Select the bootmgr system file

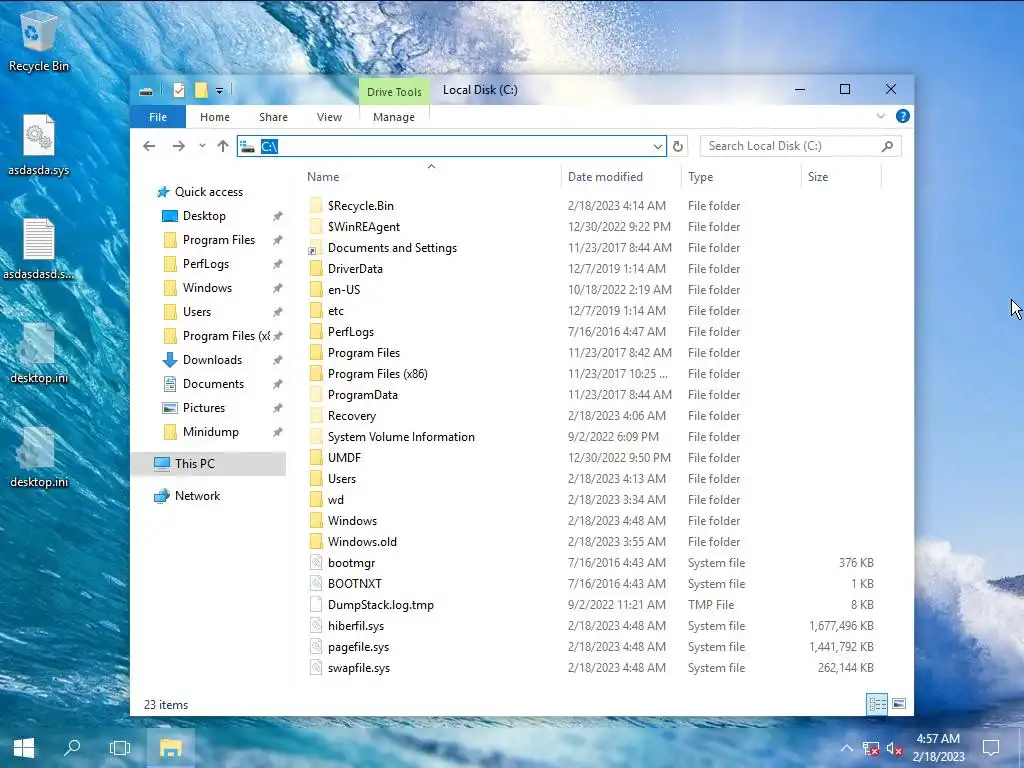tap(351, 563)
